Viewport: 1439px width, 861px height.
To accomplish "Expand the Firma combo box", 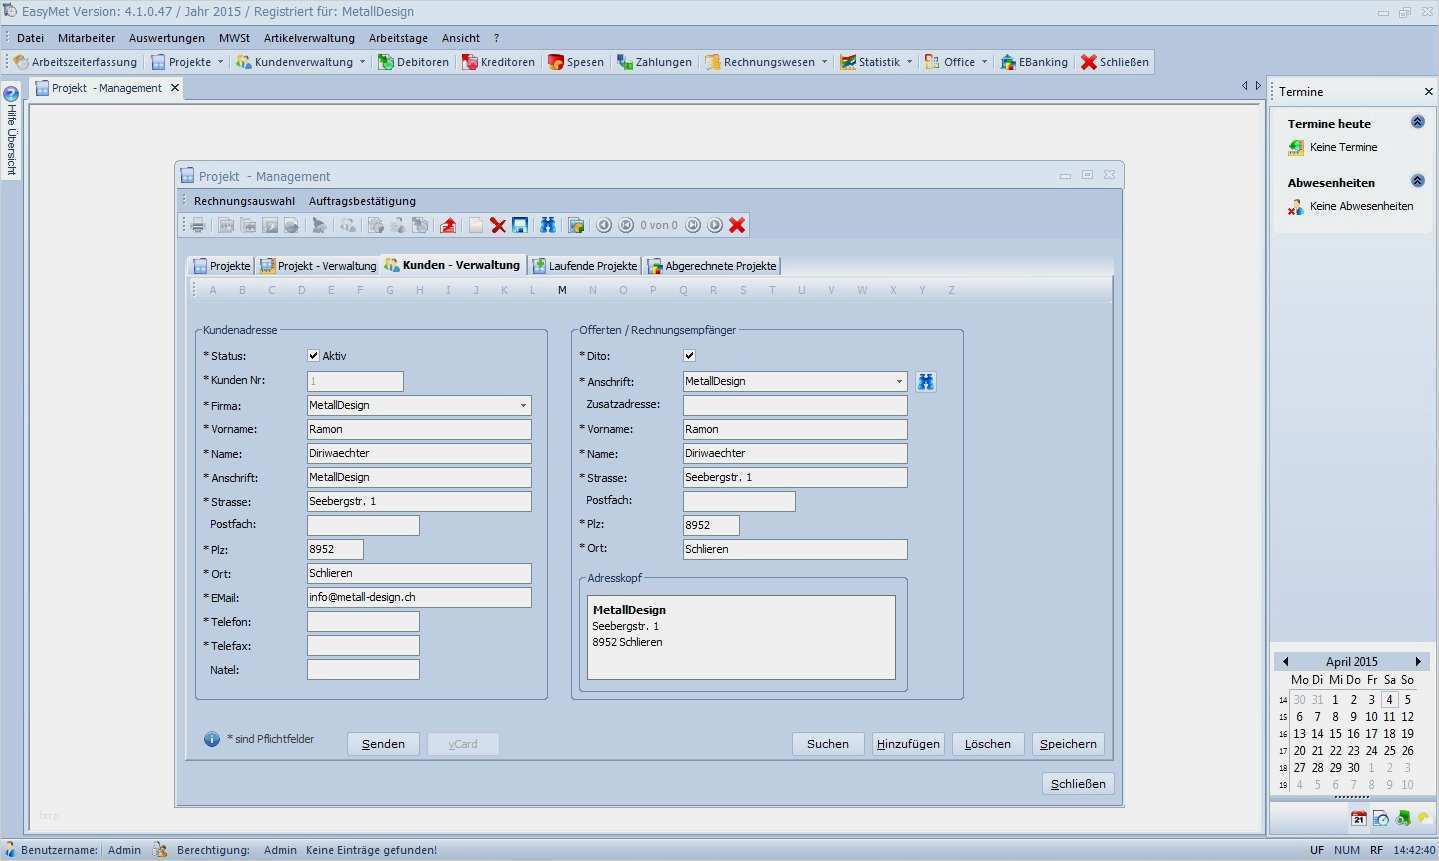I will (523, 406).
